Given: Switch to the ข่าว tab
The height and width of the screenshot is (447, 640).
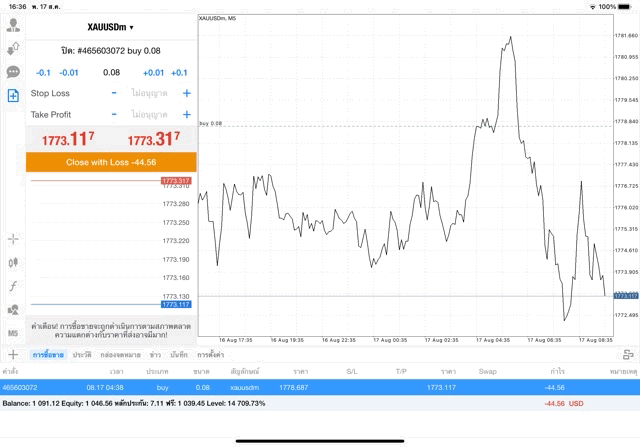Looking at the screenshot, I should coord(156,355).
